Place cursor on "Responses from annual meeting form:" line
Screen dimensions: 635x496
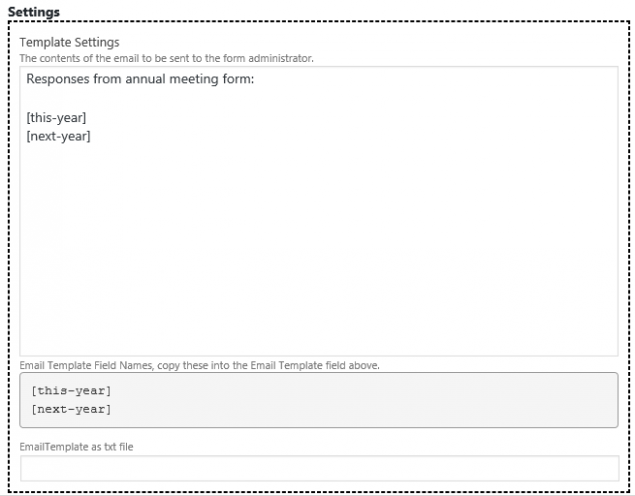(x=141, y=79)
